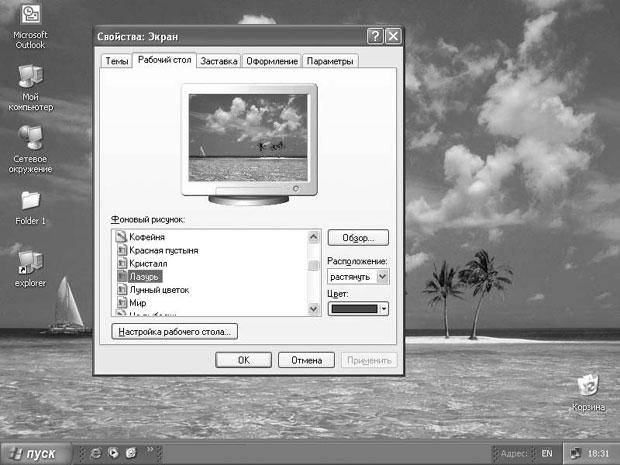Select Лунный цветок wallpaper from the list

pos(160,289)
